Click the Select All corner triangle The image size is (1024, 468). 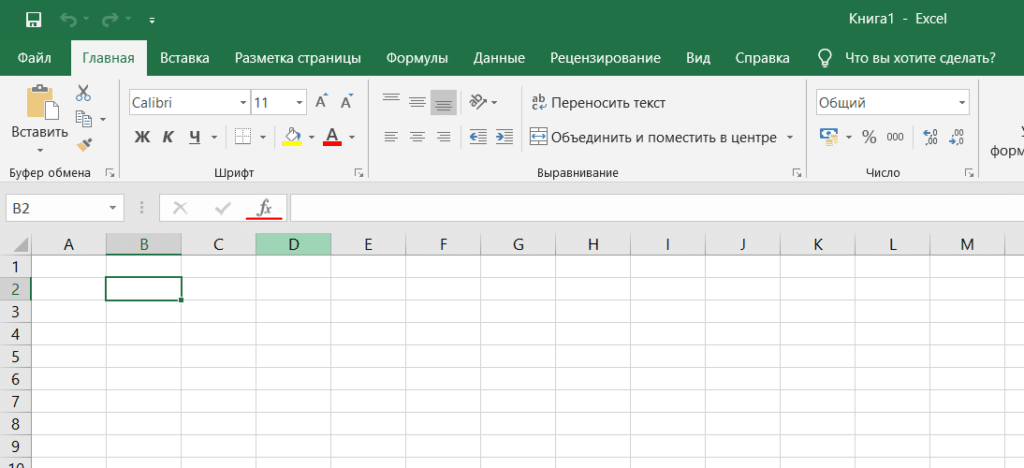[20, 245]
